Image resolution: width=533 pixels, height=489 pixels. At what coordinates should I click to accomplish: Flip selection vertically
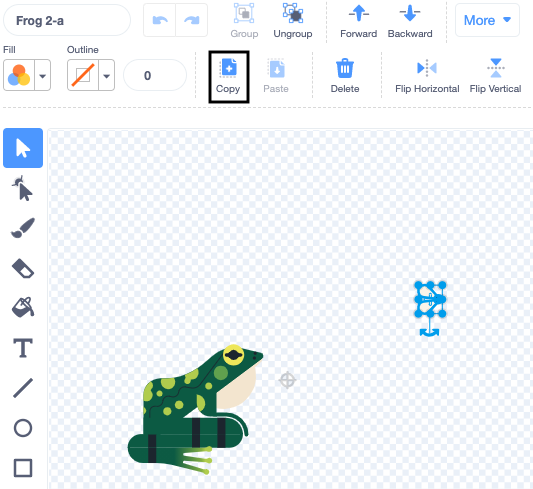(x=495, y=76)
